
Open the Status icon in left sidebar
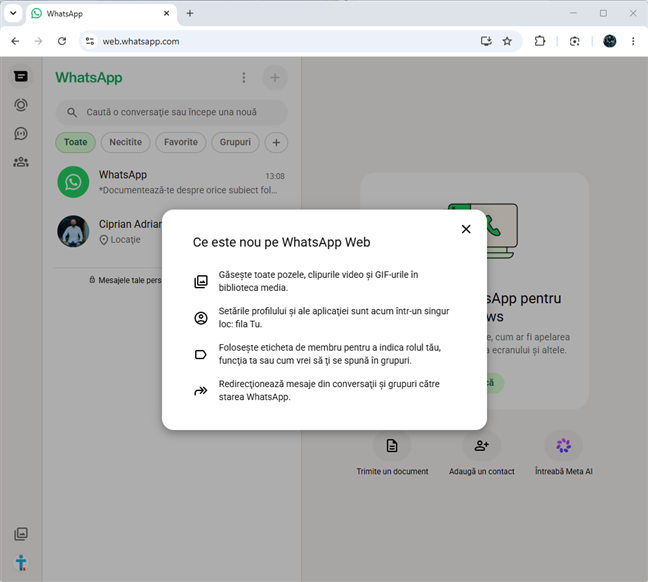coord(21,105)
